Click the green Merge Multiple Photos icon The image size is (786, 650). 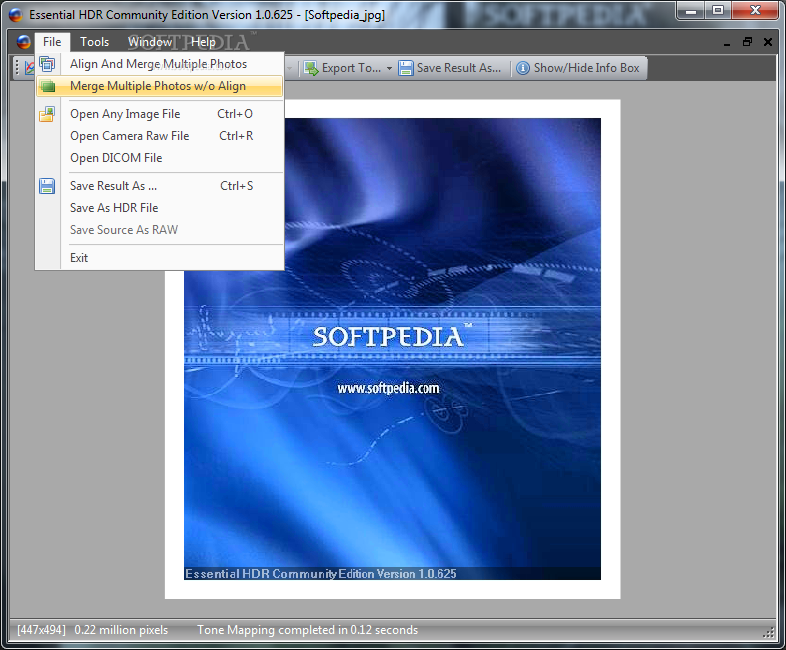tap(48, 86)
